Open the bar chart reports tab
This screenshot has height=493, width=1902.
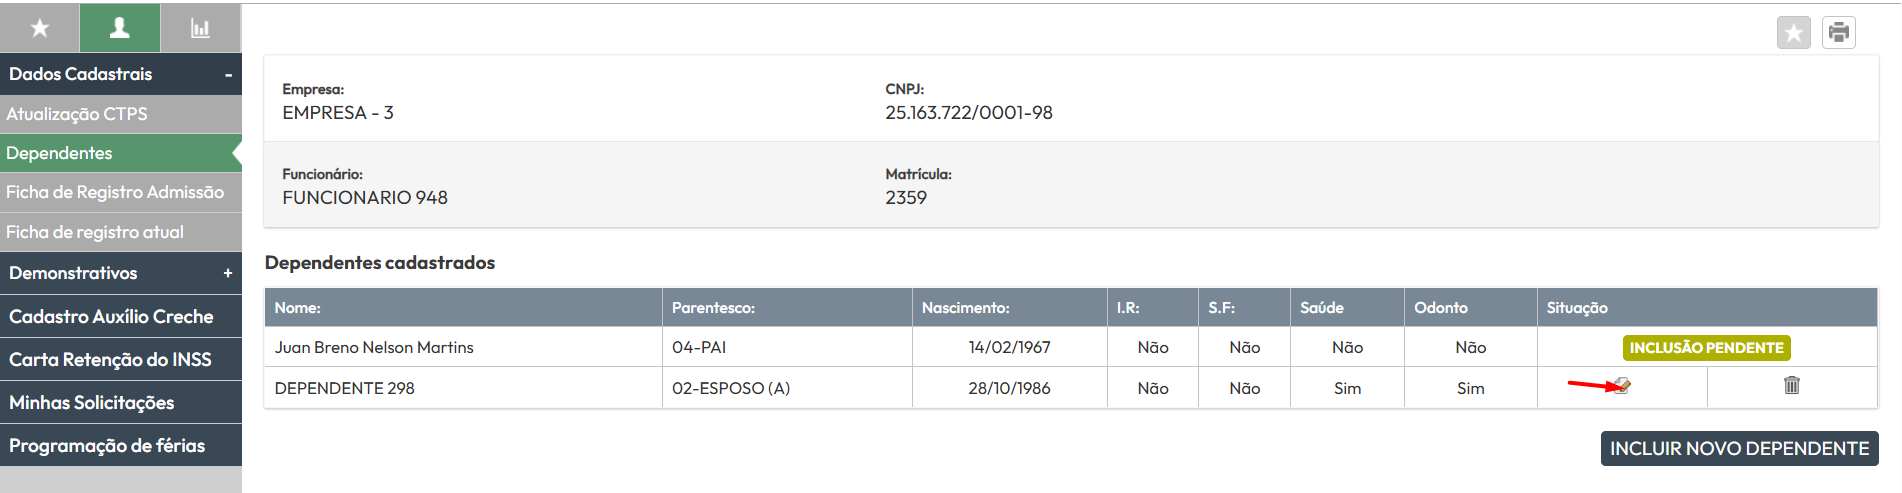[200, 28]
